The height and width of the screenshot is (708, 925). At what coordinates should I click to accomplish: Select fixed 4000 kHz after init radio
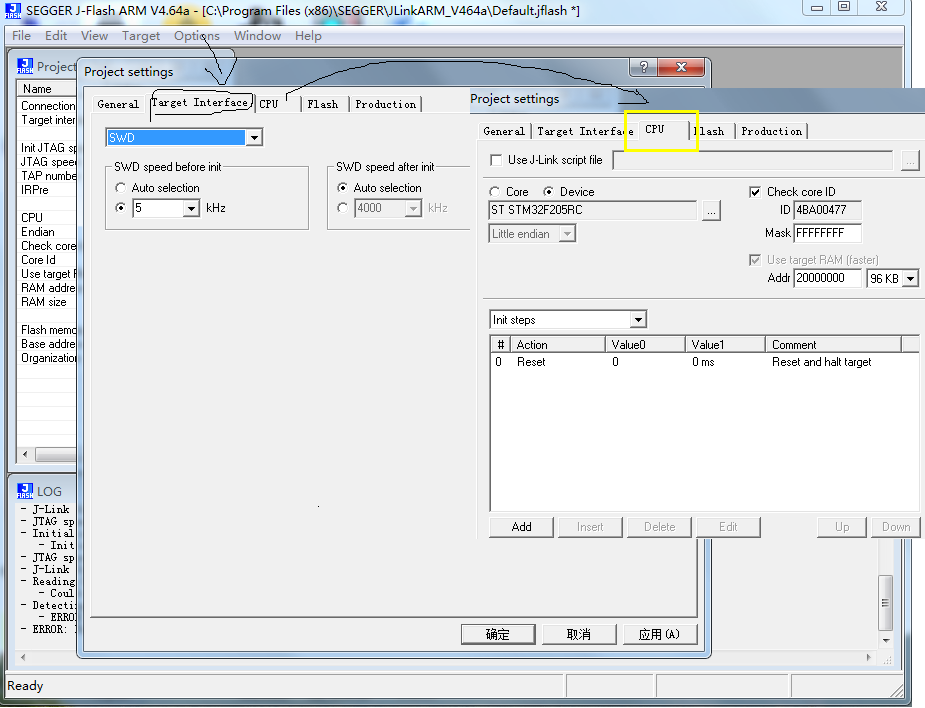[x=342, y=208]
